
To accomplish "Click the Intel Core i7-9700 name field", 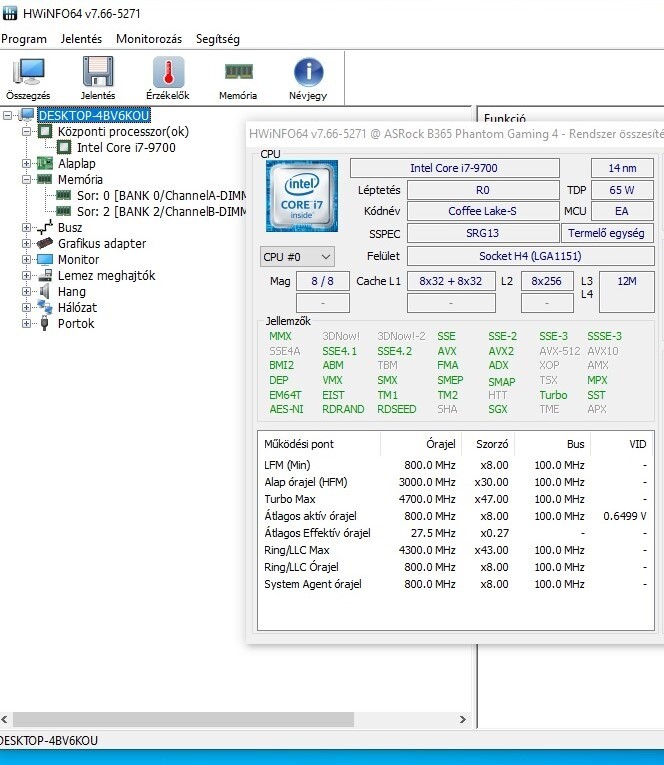I will tap(454, 168).
